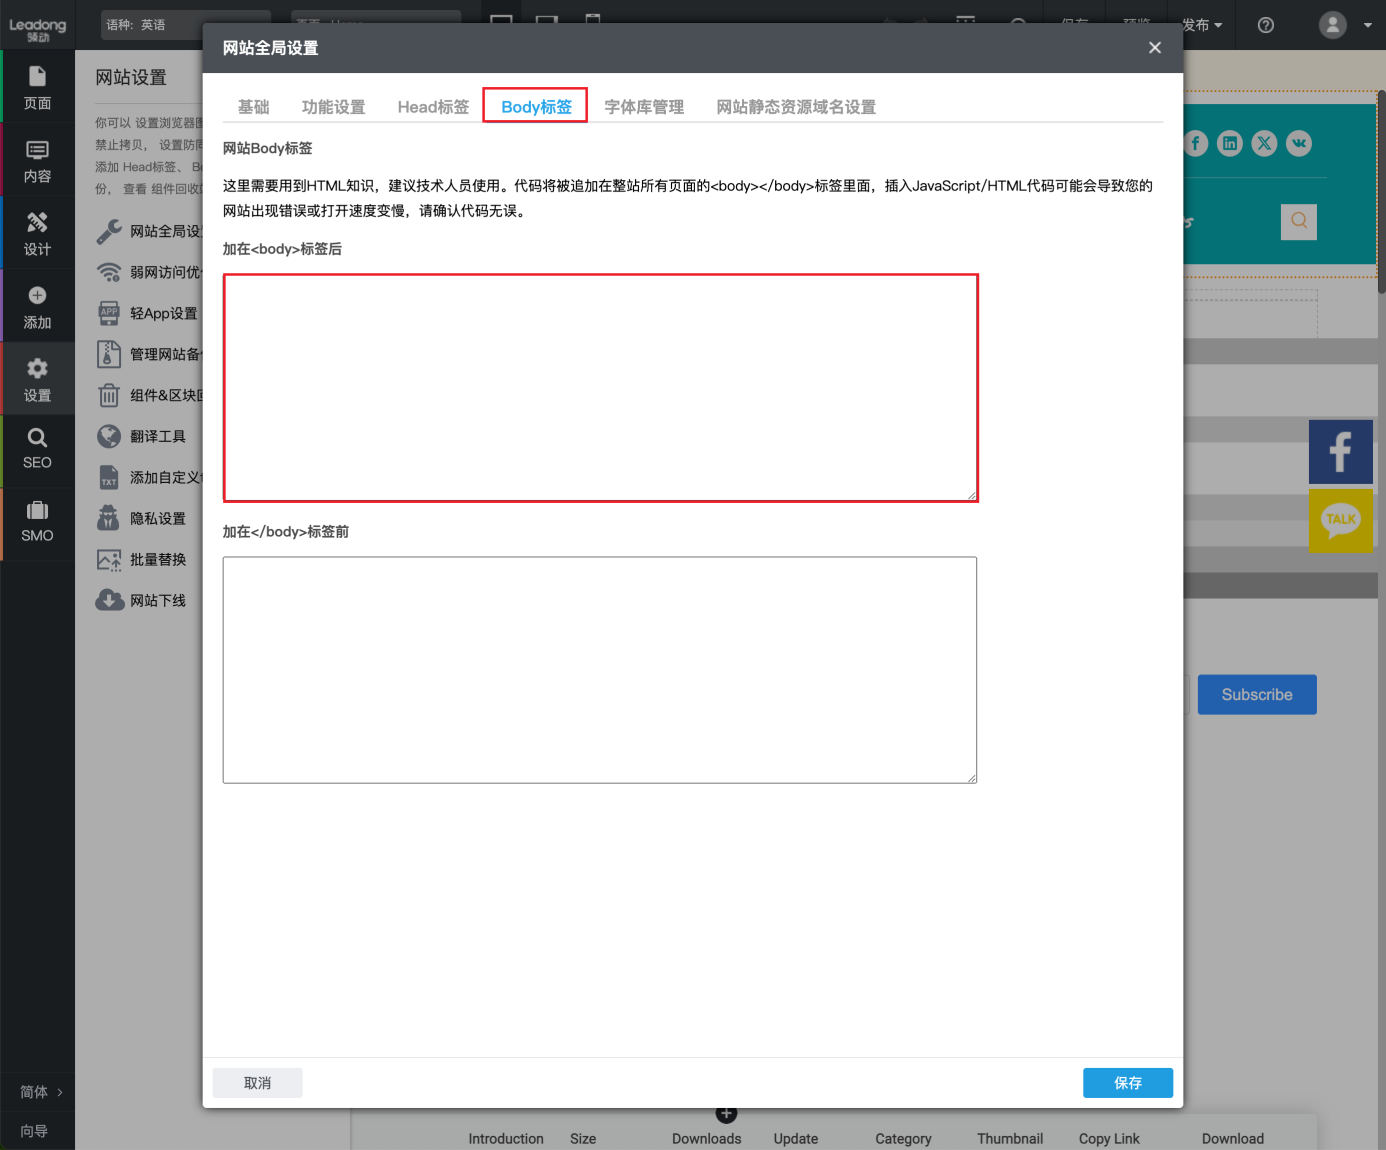This screenshot has height=1150, width=1386.
Task: Click the 隐私设置 privacy icon
Action: (109, 518)
